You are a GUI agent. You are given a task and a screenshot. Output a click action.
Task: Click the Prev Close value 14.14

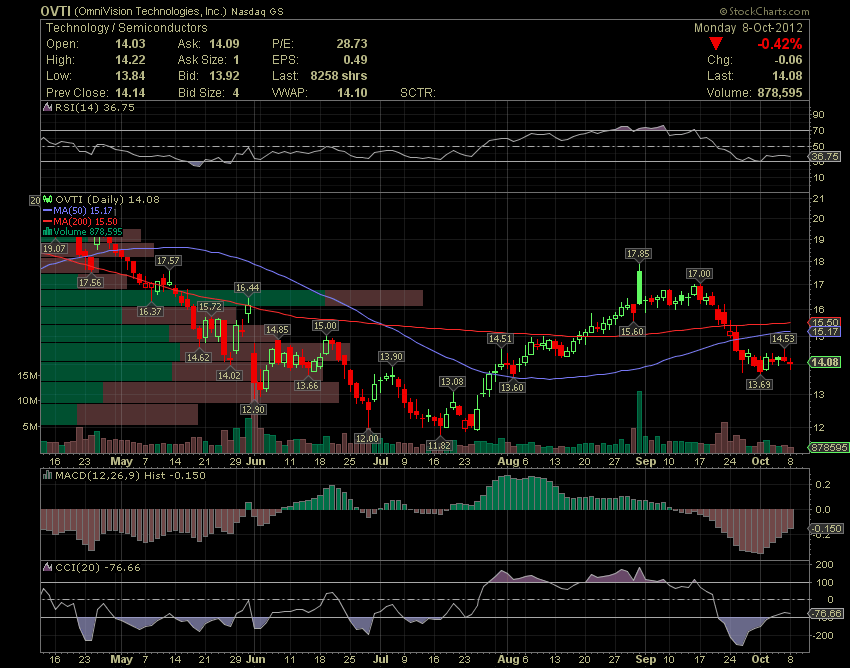click(130, 92)
